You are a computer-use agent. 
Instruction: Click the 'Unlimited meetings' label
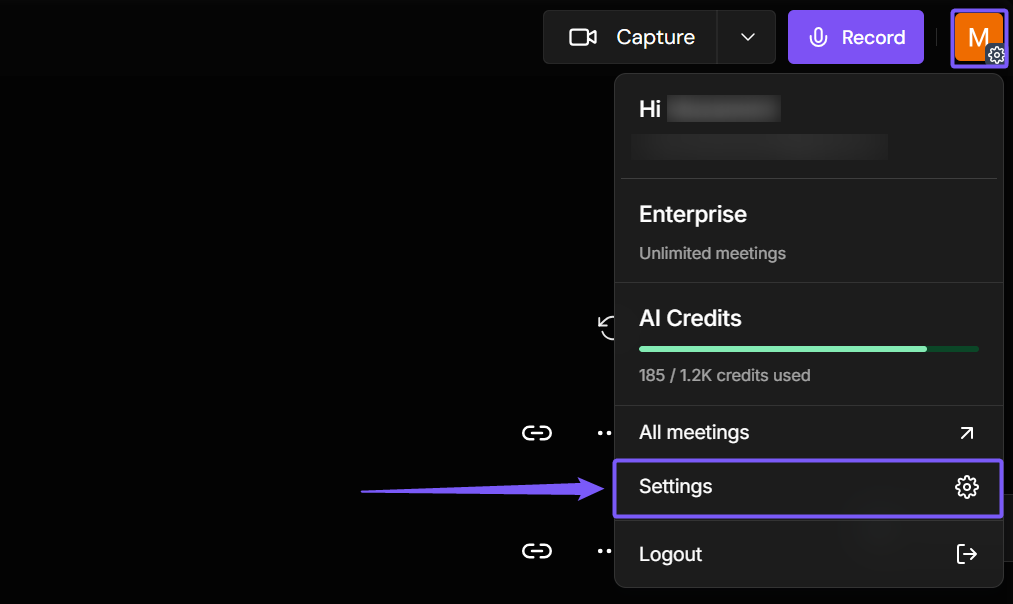pyautogui.click(x=712, y=253)
